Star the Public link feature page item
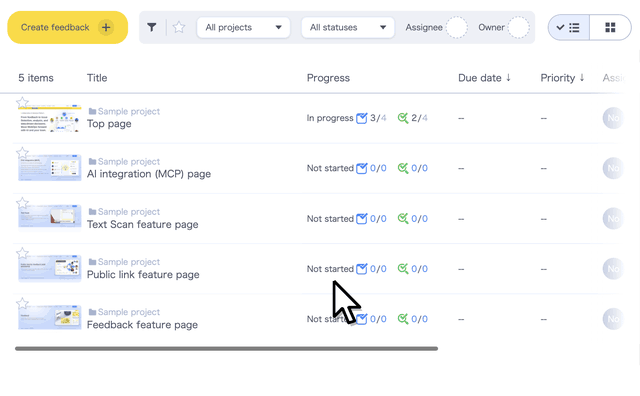Image resolution: width=640 pixels, height=396 pixels. (x=22, y=253)
